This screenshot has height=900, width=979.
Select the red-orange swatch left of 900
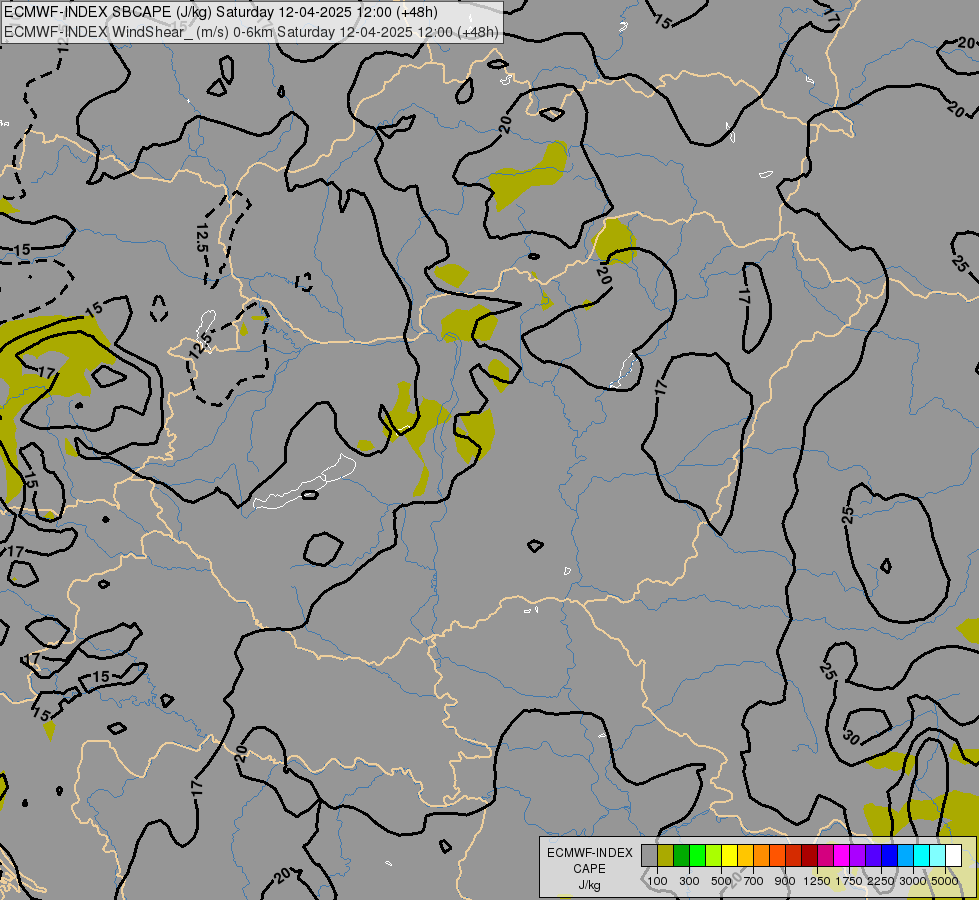[777, 856]
